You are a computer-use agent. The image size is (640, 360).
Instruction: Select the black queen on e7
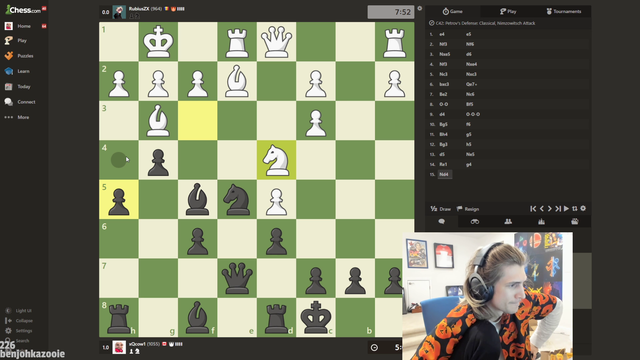(x=237, y=278)
